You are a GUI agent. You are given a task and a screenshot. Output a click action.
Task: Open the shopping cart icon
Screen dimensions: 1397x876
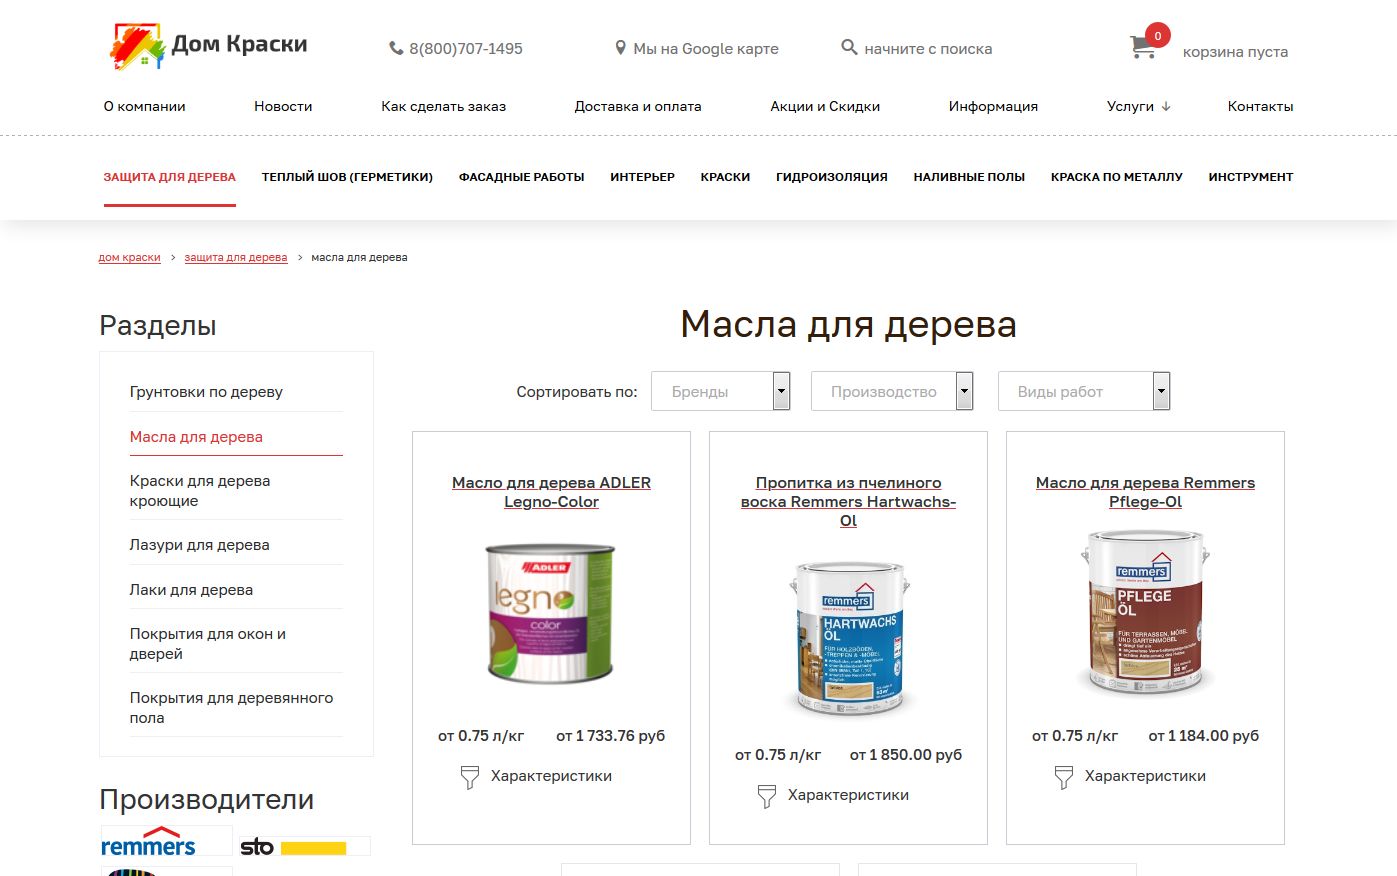(1143, 47)
